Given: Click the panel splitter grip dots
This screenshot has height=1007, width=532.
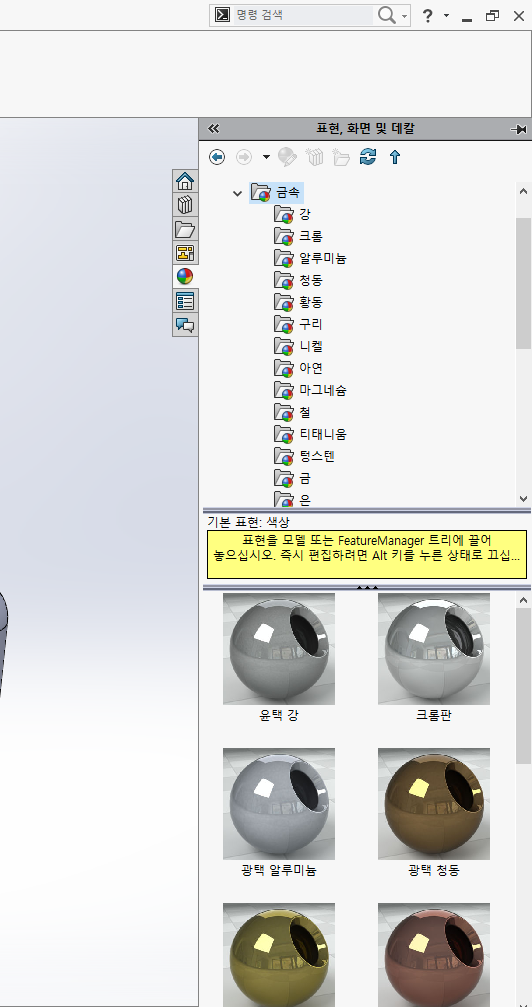Looking at the screenshot, I should pos(368,587).
